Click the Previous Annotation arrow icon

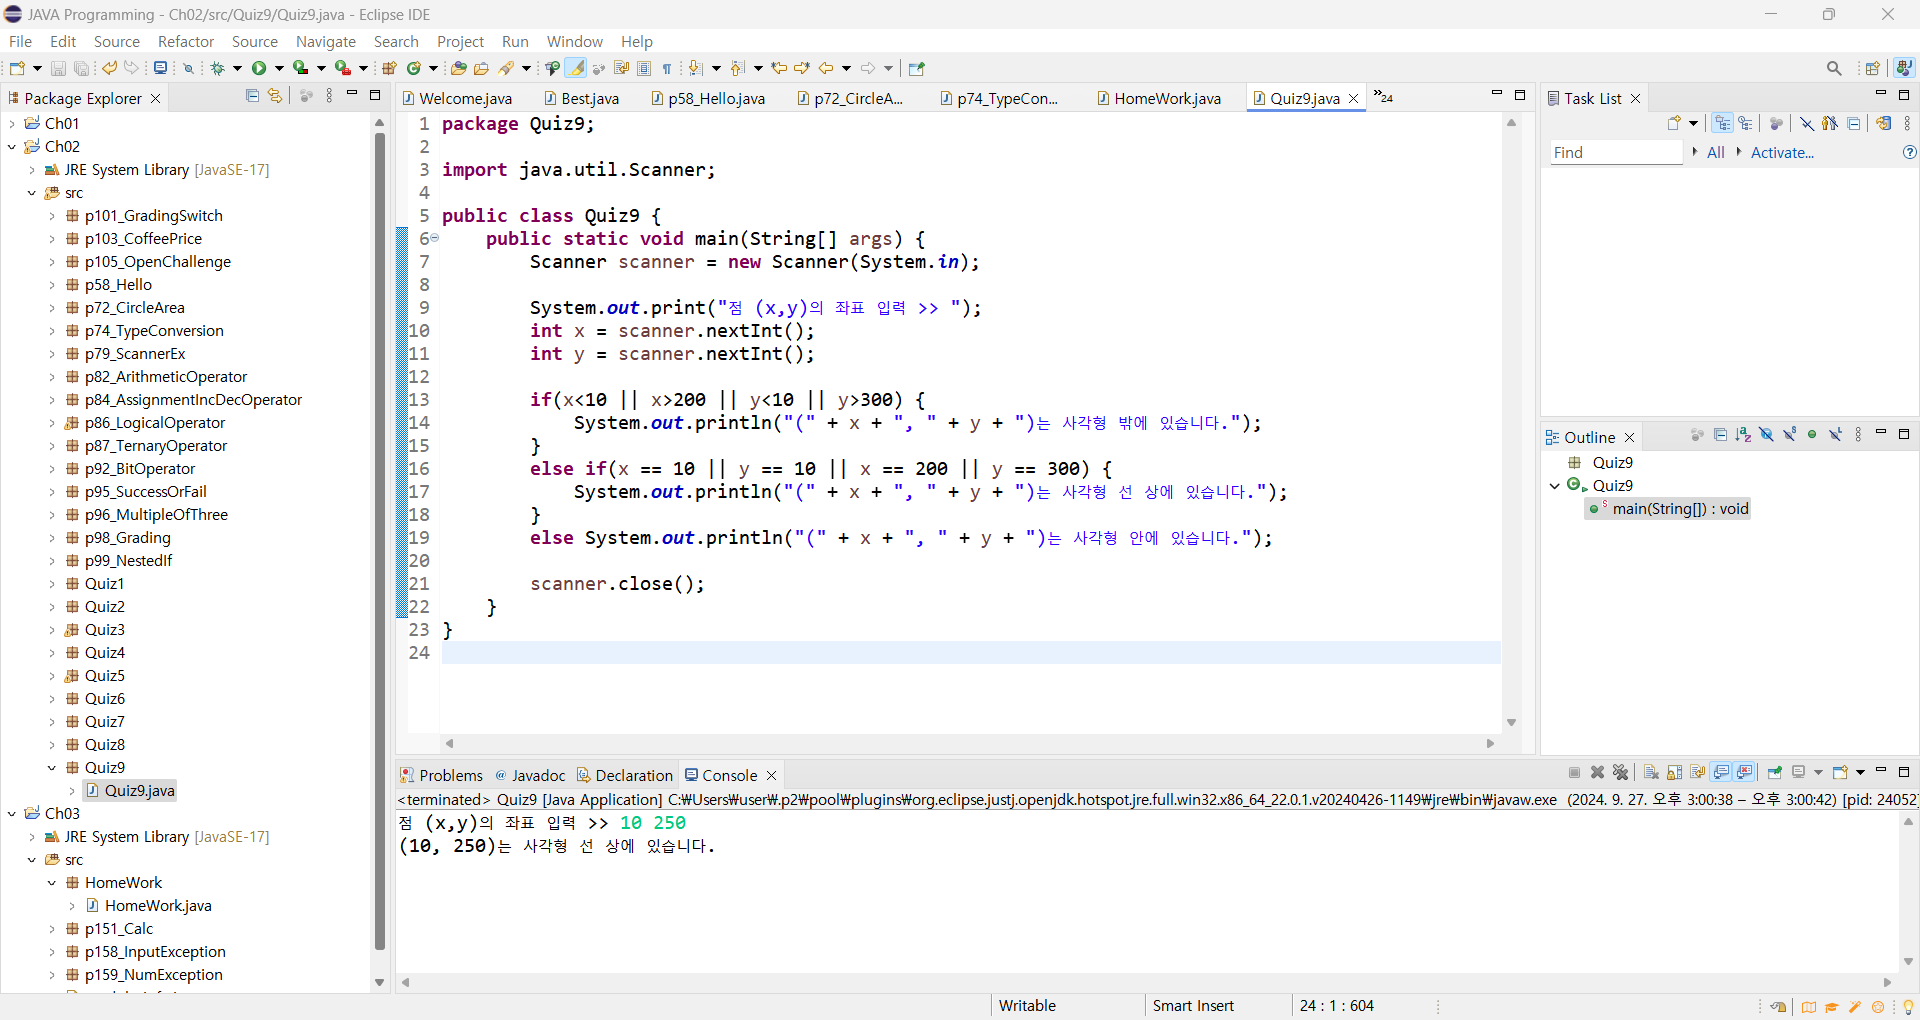(738, 68)
